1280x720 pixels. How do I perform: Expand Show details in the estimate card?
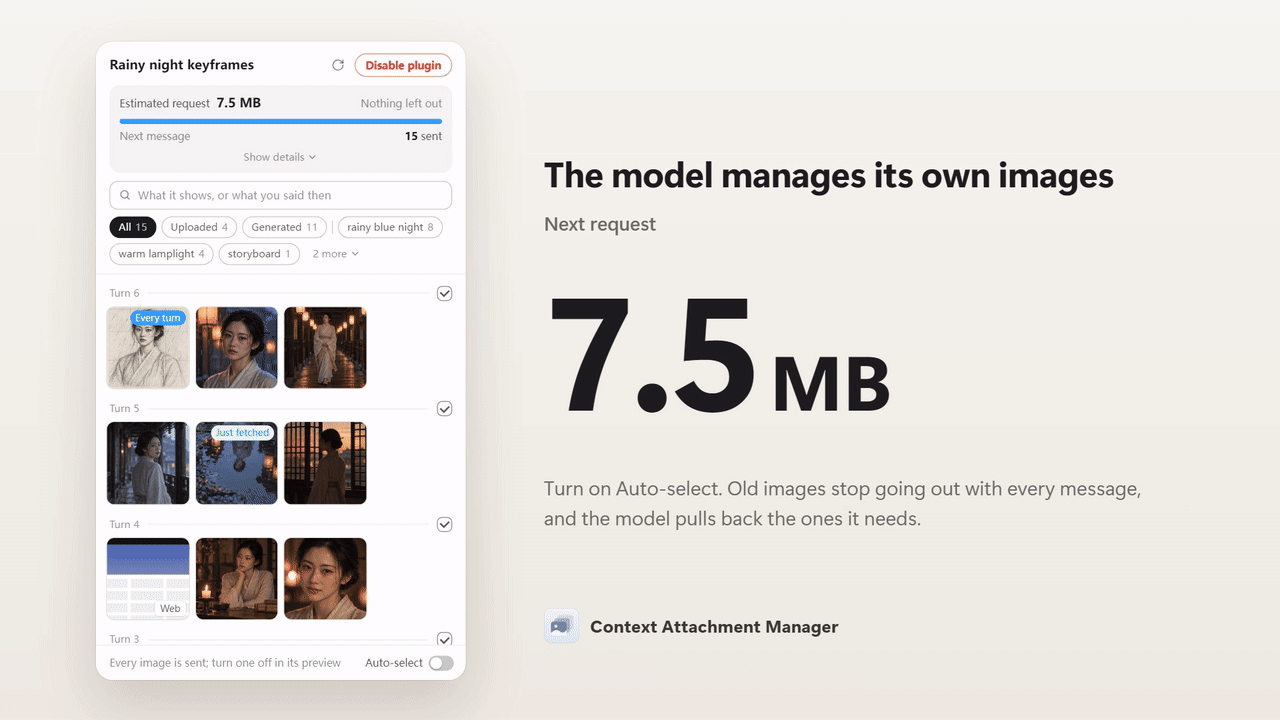280,157
